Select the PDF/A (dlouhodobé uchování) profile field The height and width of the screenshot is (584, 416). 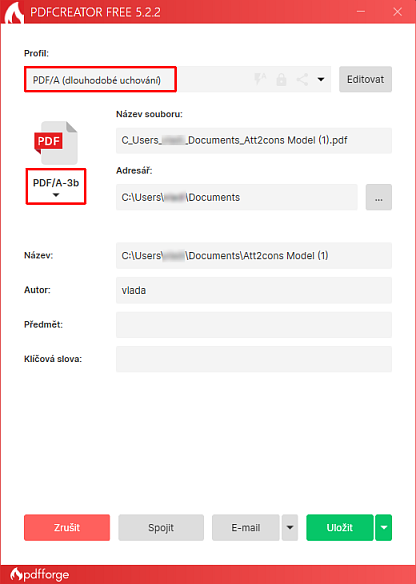[100, 79]
